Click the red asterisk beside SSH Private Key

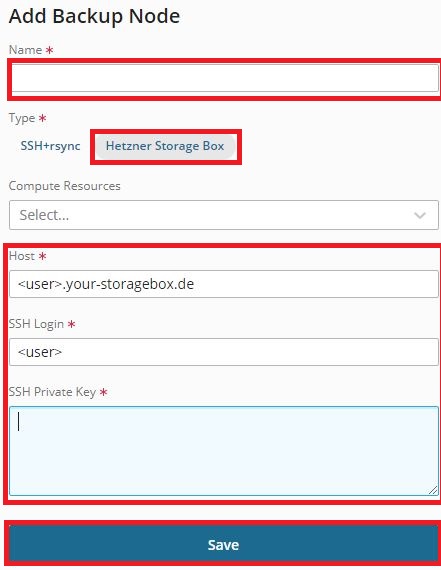tap(104, 392)
